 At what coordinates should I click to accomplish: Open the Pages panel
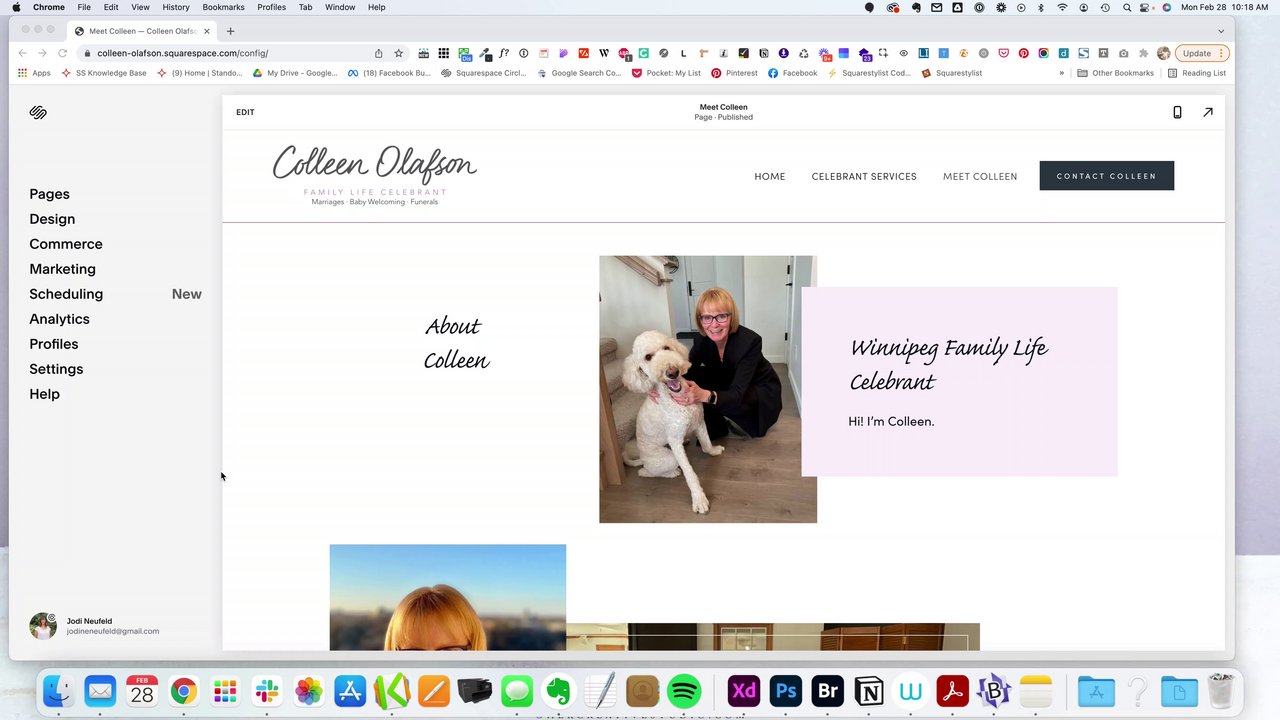(x=49, y=194)
